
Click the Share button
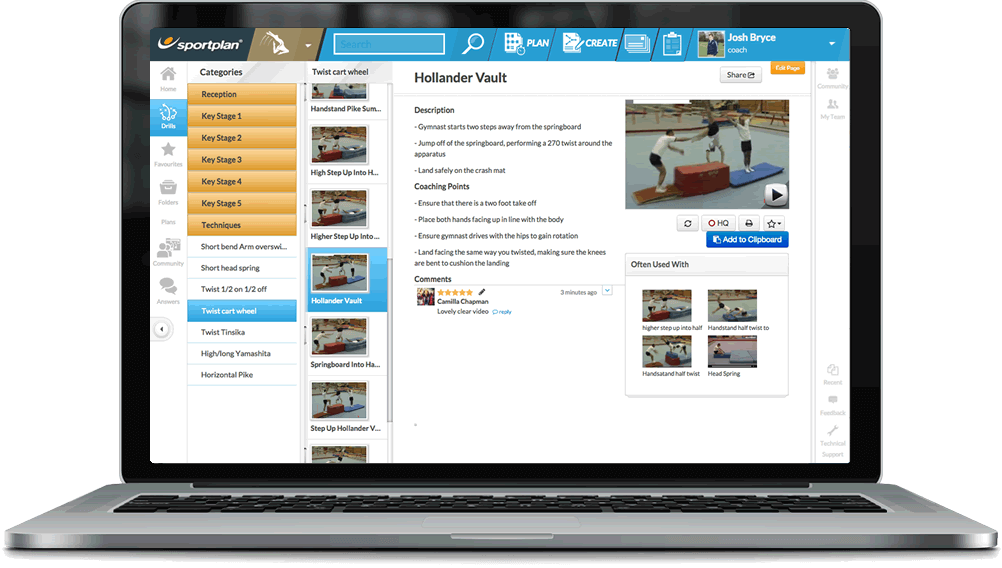coord(740,75)
